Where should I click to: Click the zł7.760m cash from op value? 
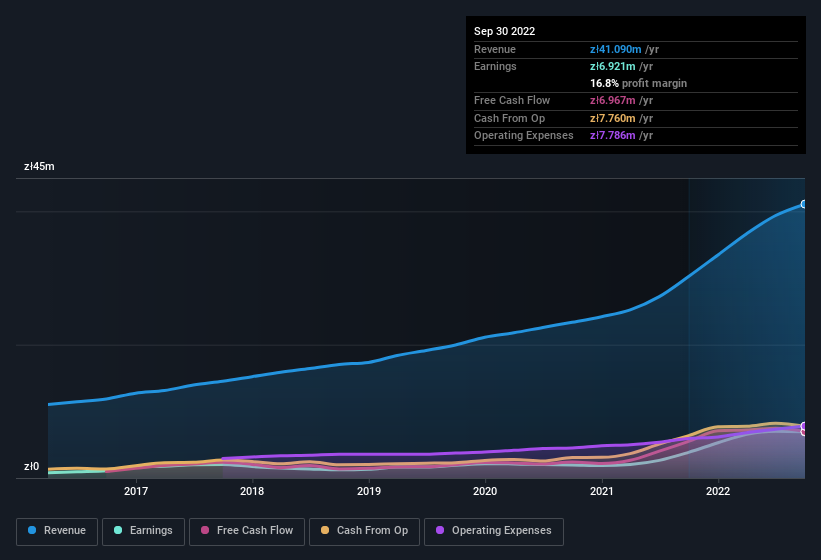(x=613, y=118)
